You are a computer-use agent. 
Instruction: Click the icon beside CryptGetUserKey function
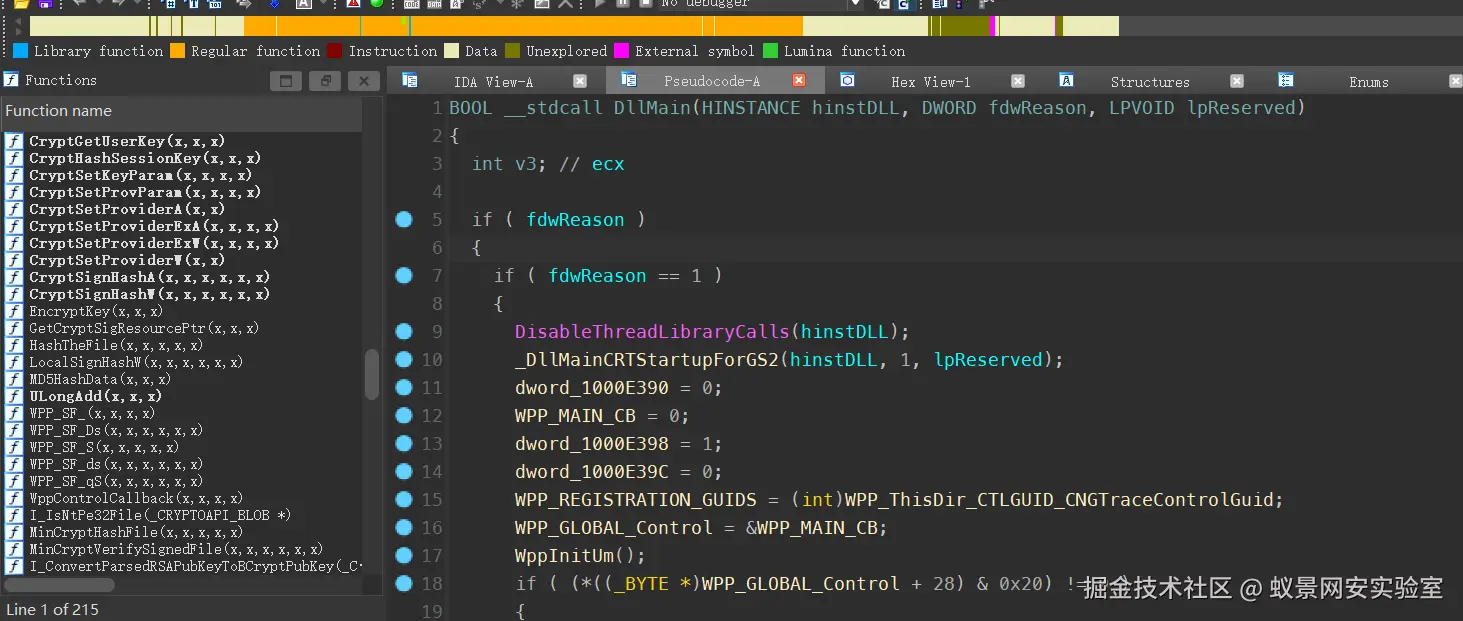14,142
